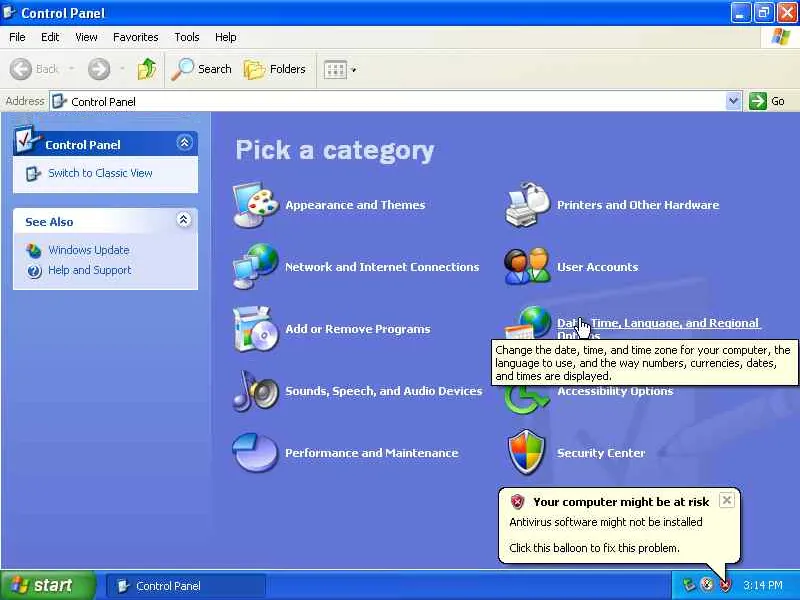
Task: Open the Tools menu
Action: pyautogui.click(x=187, y=37)
